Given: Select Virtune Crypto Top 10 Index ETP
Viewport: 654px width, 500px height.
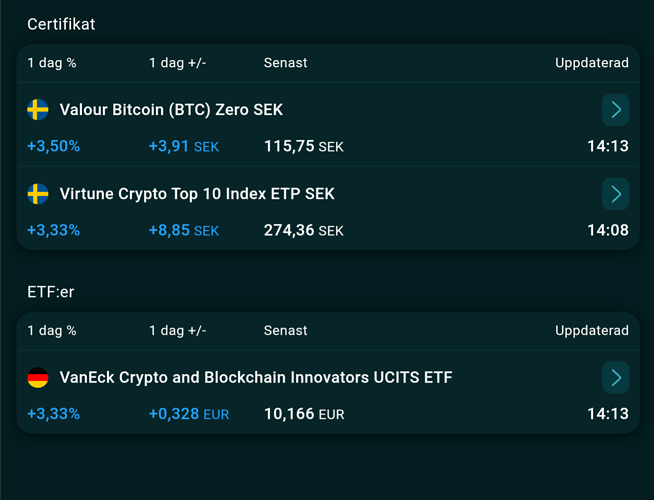Looking at the screenshot, I should tap(197, 193).
